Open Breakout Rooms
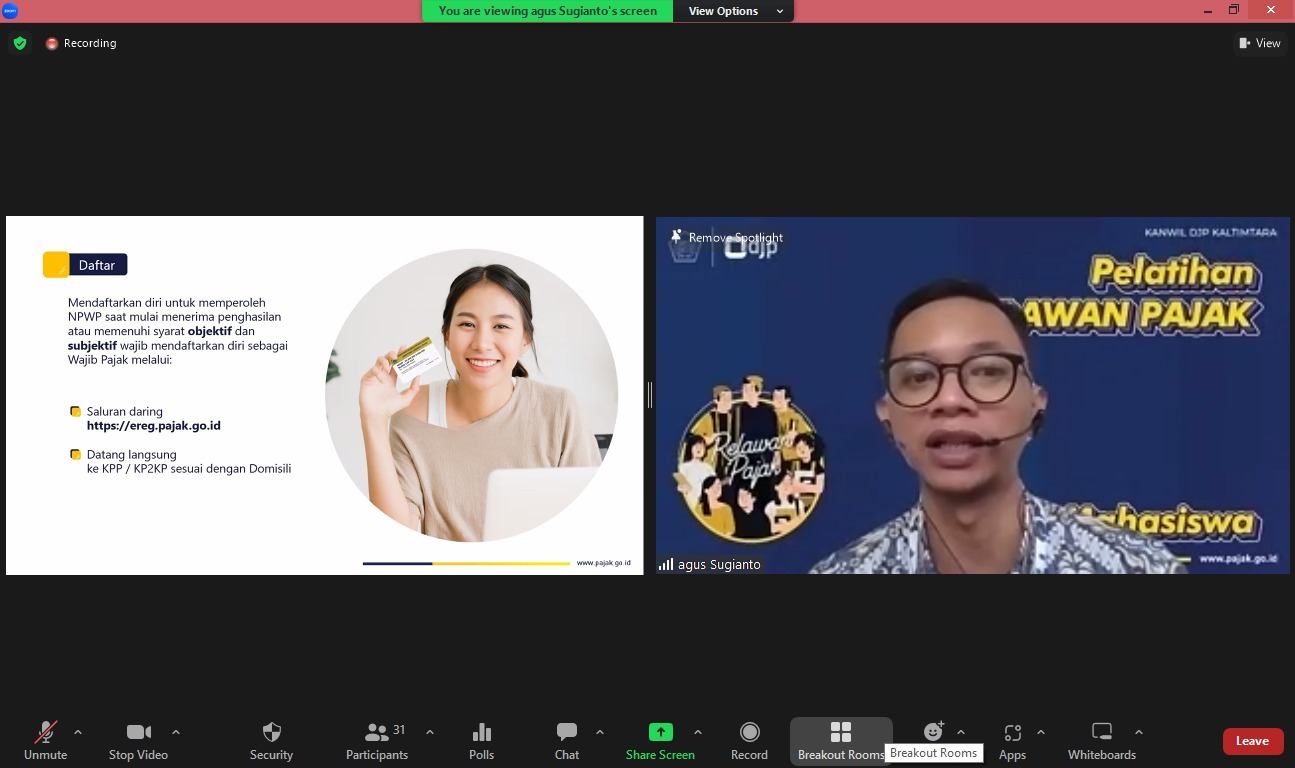Image resolution: width=1295 pixels, height=768 pixels. pos(840,741)
